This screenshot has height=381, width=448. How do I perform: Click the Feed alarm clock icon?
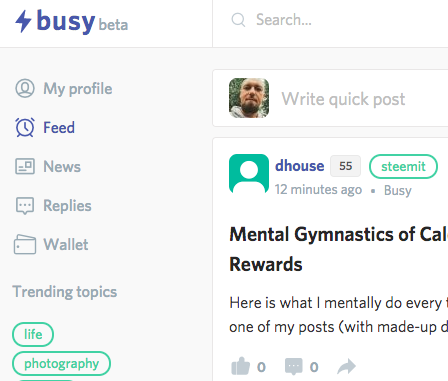[25, 127]
